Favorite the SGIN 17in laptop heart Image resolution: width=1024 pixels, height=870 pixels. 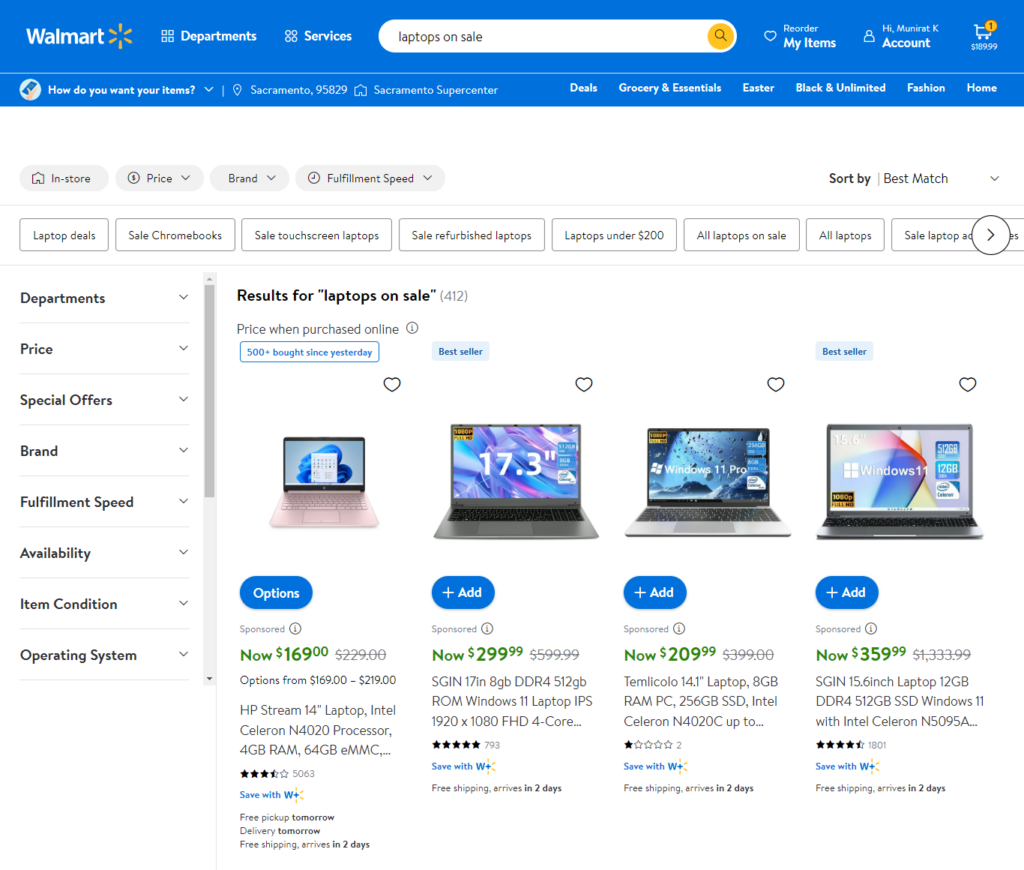(584, 385)
